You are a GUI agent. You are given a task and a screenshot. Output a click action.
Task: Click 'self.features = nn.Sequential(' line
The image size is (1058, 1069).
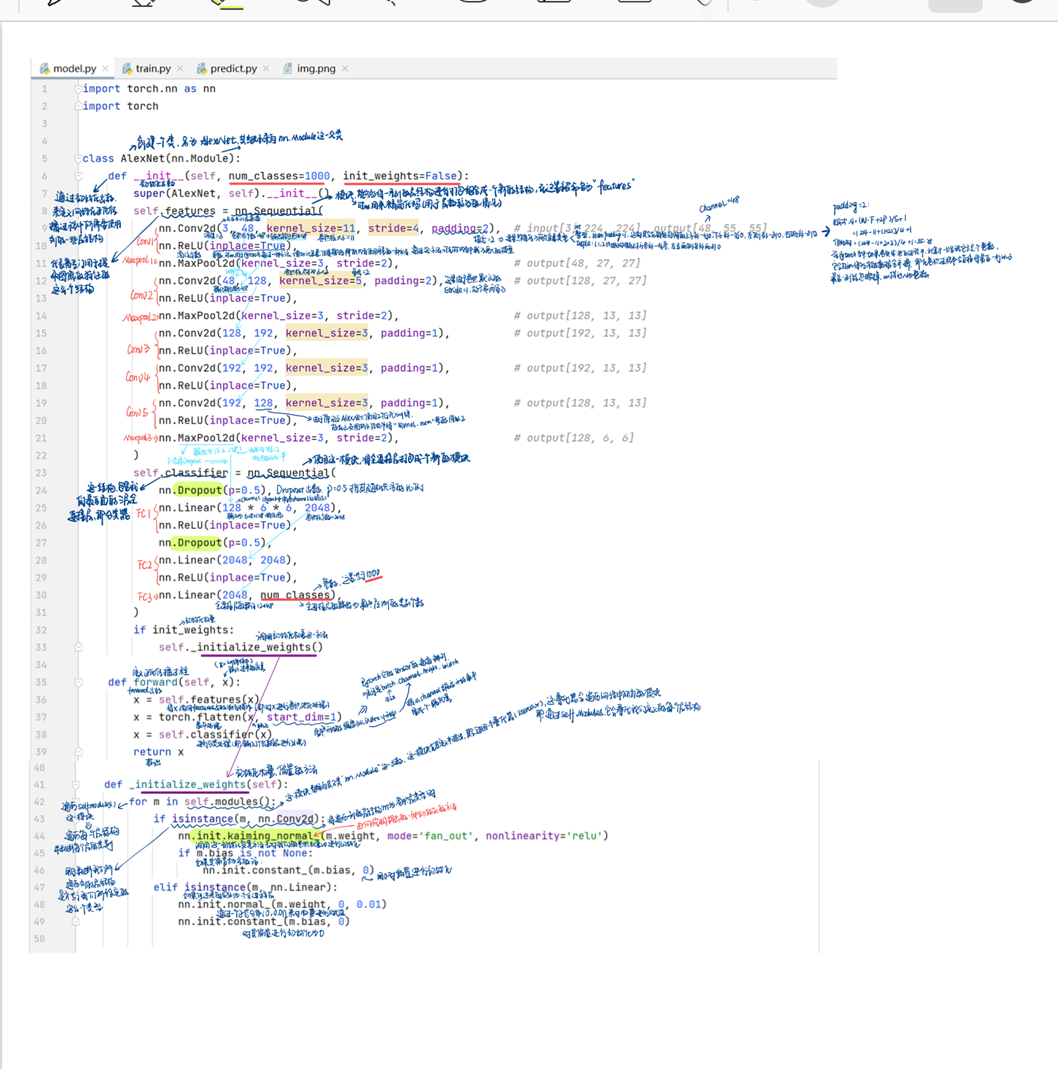(x=228, y=211)
